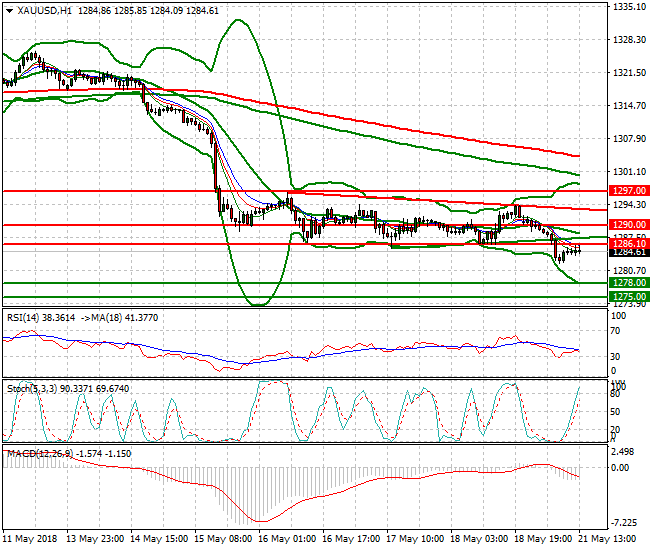Select the MACD scale value 2.498
Viewport: 650px width, 550px height.
point(623,452)
